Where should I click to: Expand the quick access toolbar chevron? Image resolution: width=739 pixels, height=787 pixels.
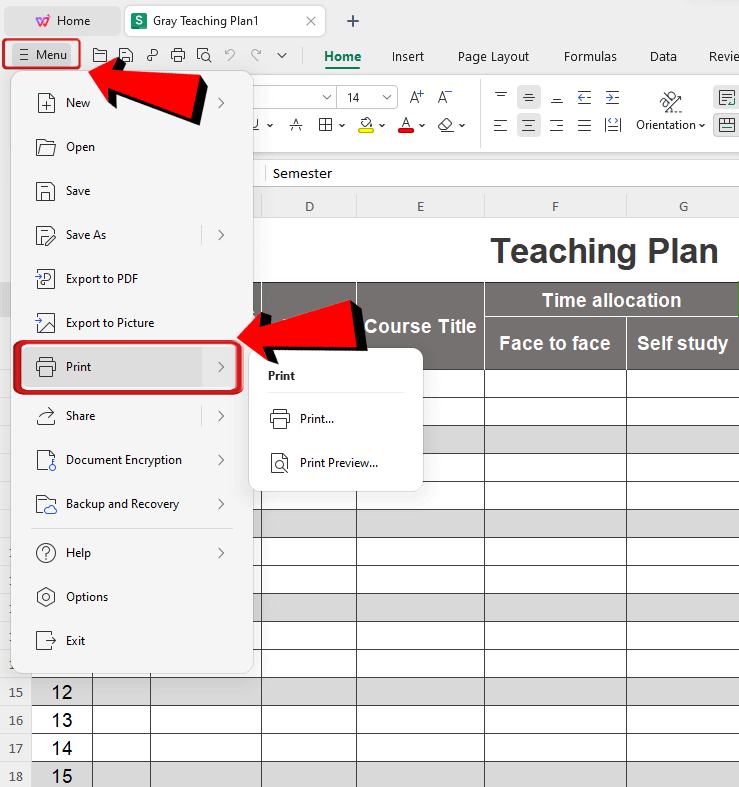(x=282, y=55)
